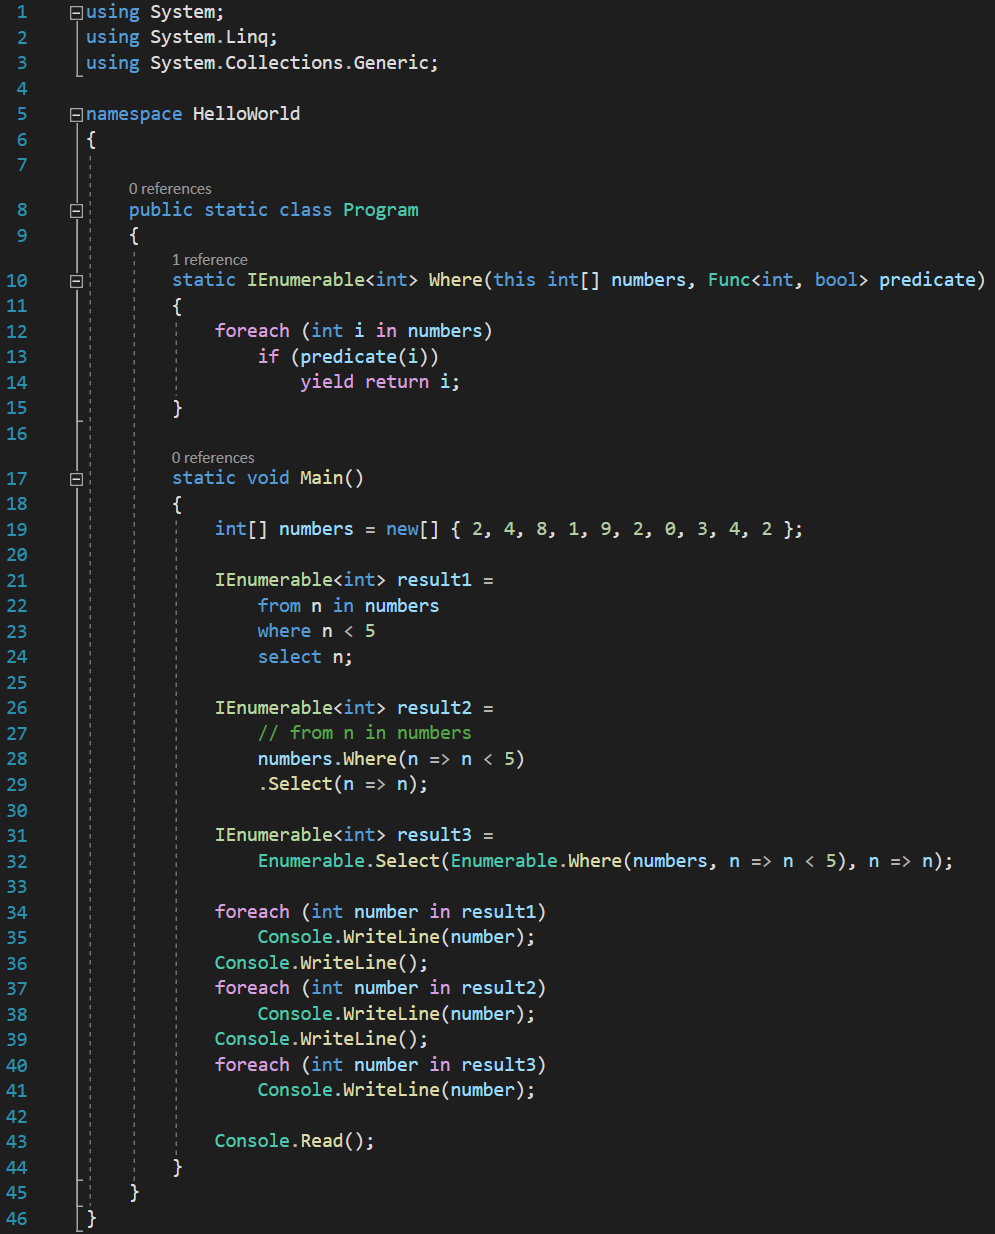
Task: Click 'public static class' keywords
Action: pos(230,210)
